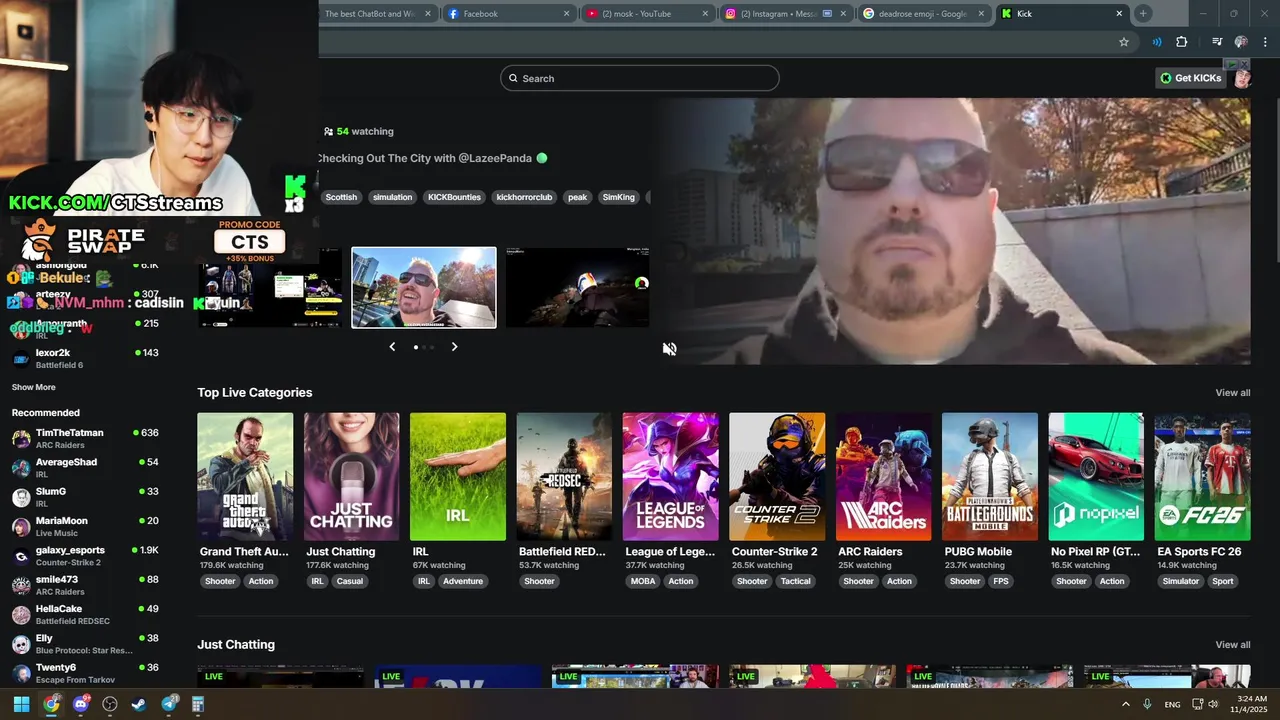Viewport: 1280px width, 720px height.
Task: Show hidden system tray icons chevron
Action: (1126, 704)
